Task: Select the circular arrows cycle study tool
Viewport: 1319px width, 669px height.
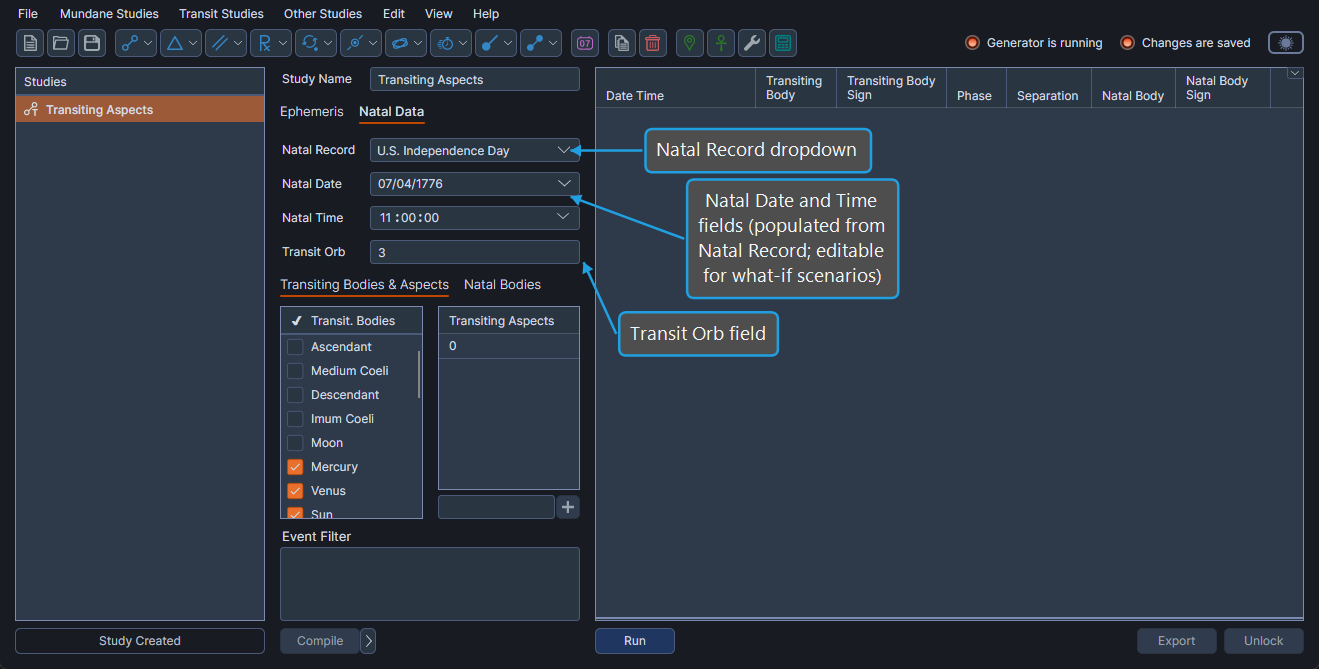Action: point(316,43)
